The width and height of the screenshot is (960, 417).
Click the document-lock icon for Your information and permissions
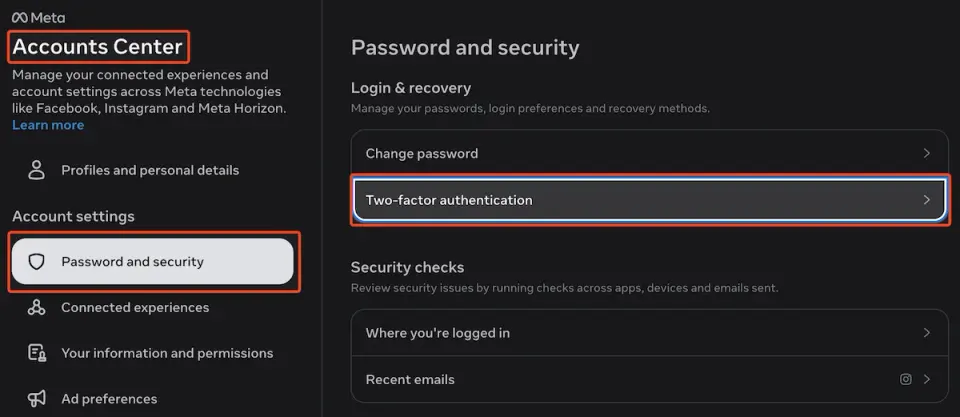coord(37,353)
